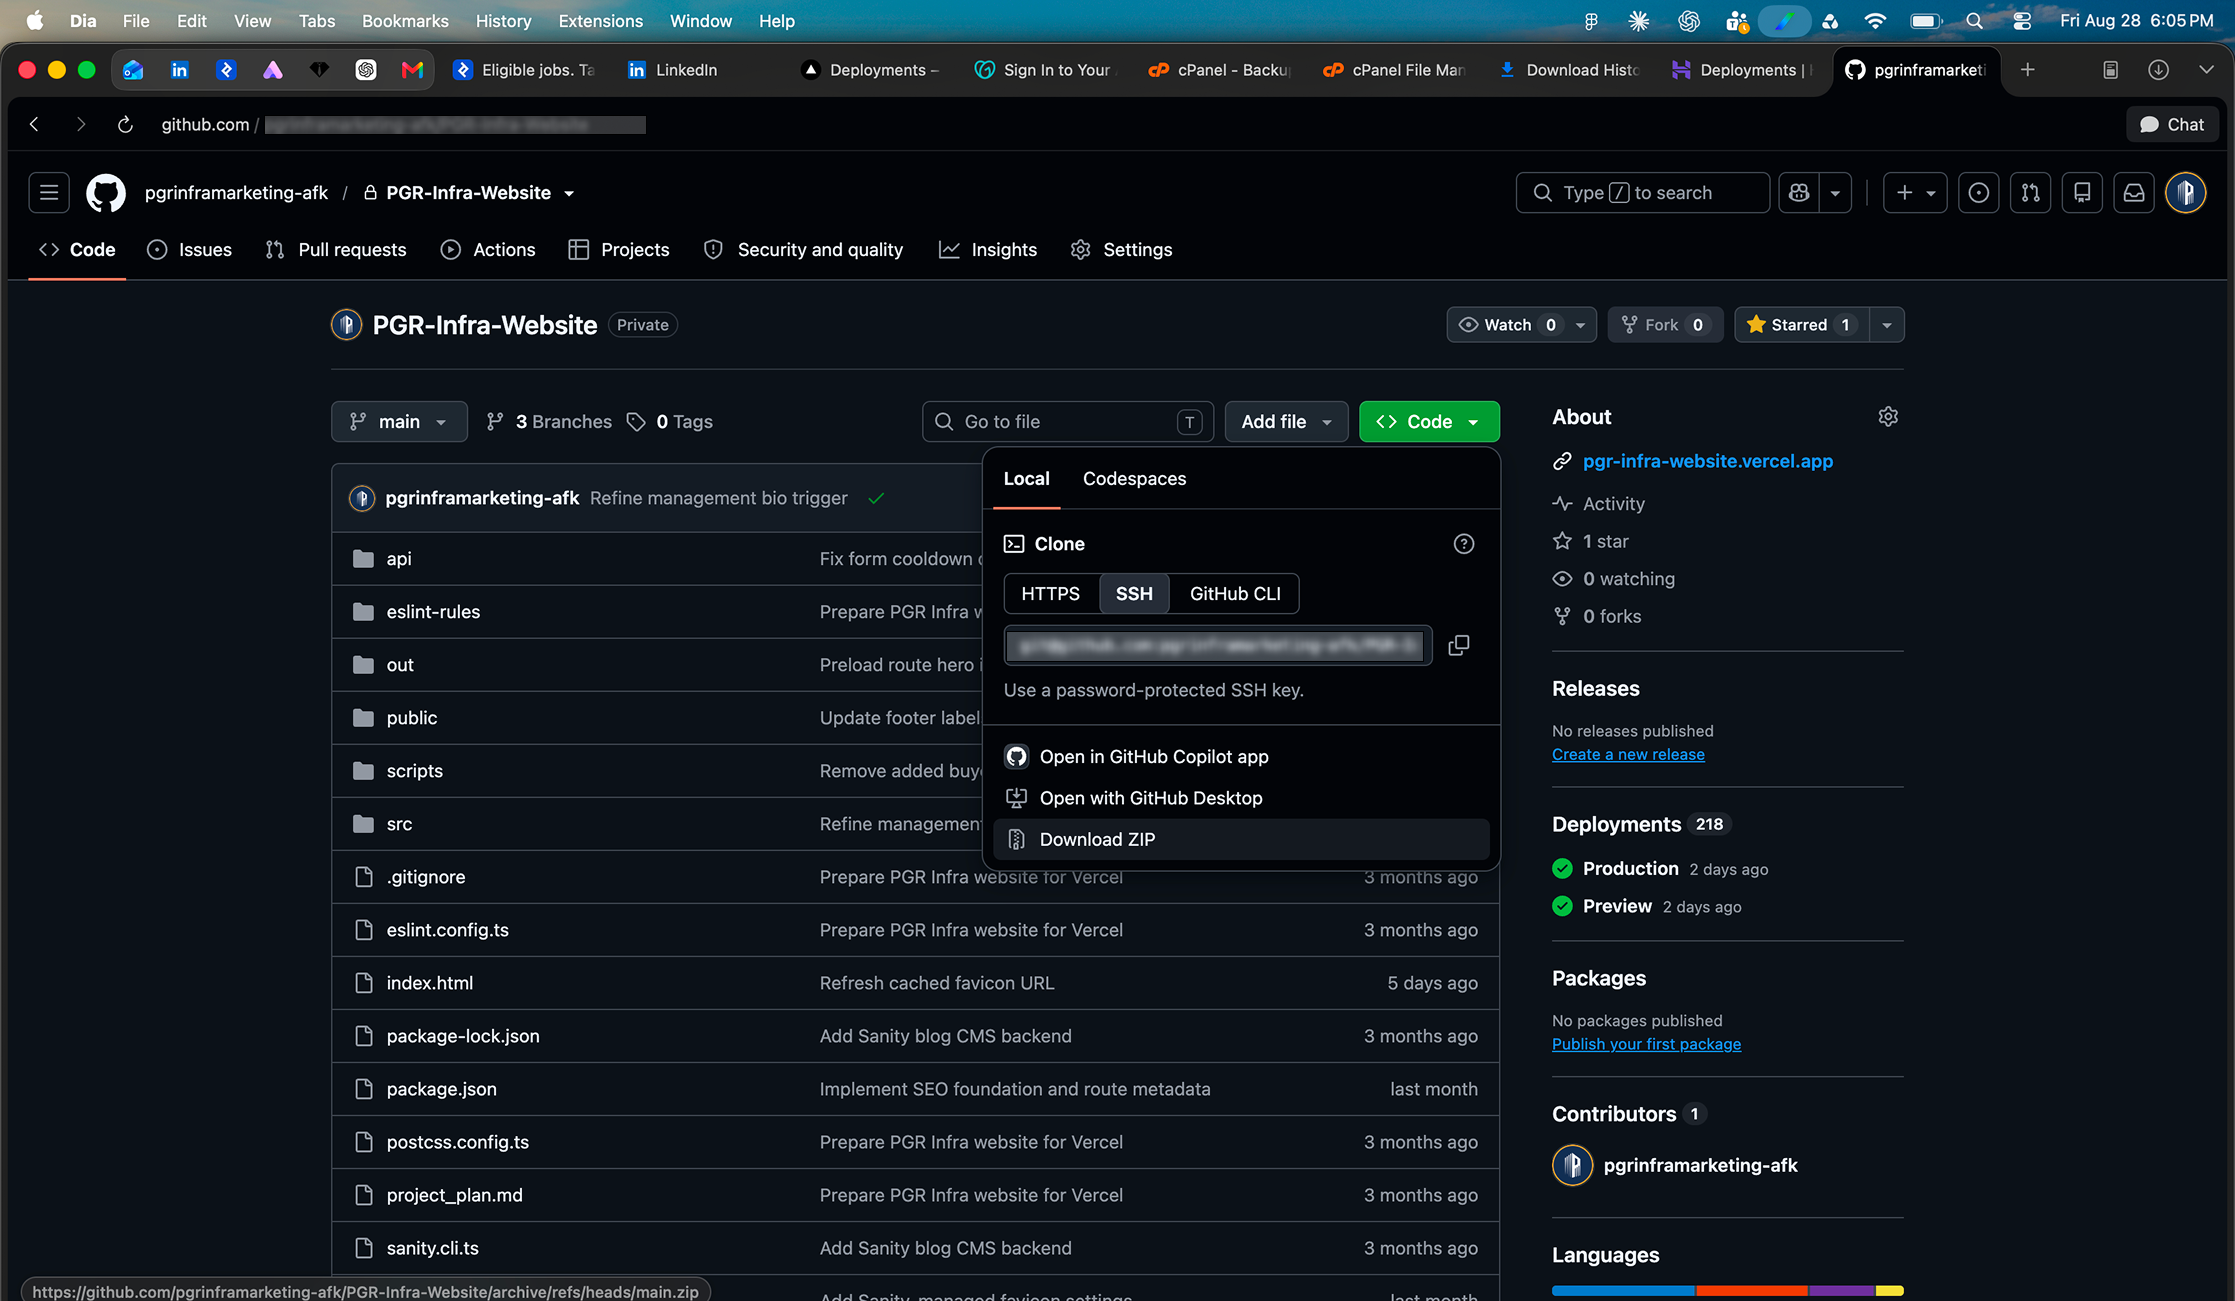The image size is (2235, 1301).
Task: Open the Copilot dropdown arrow
Action: (x=1835, y=193)
